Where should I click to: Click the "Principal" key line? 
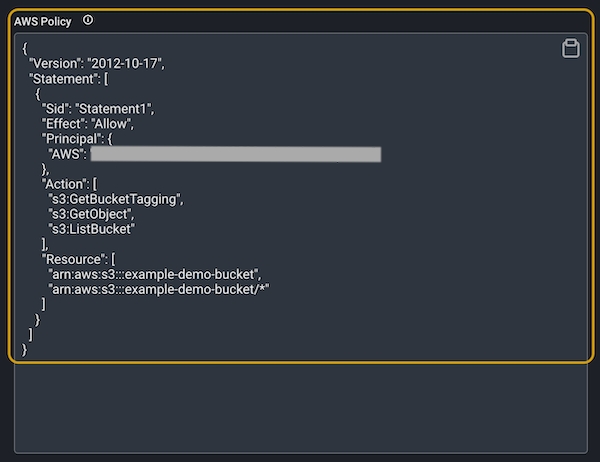pos(73,138)
